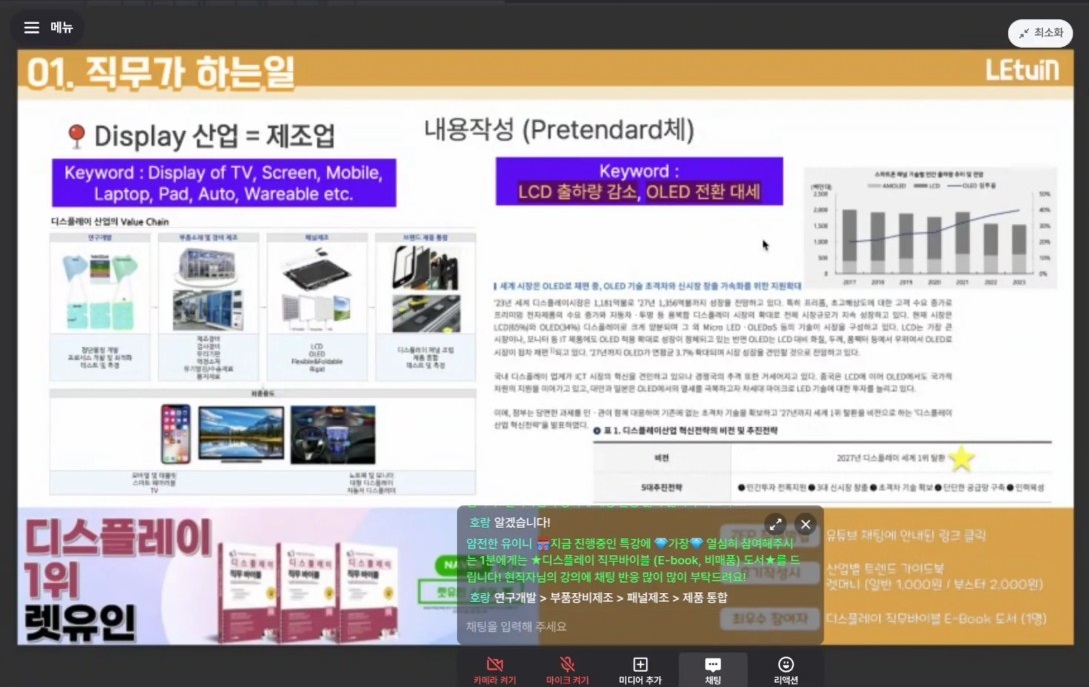Viewport: 1089px width, 687px height.
Task: Select the '표 1. 디스플레이산업 혁신전략의 비전 및 추진전략' caption
Action: click(x=690, y=431)
